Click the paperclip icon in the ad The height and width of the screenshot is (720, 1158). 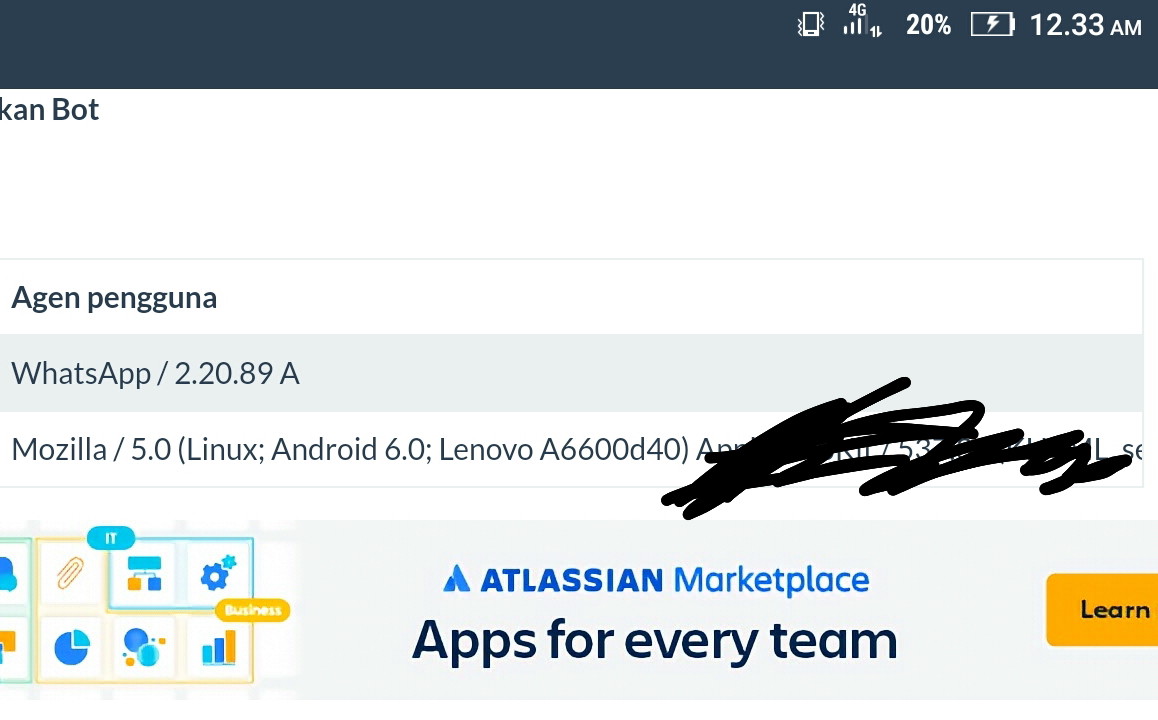70,574
